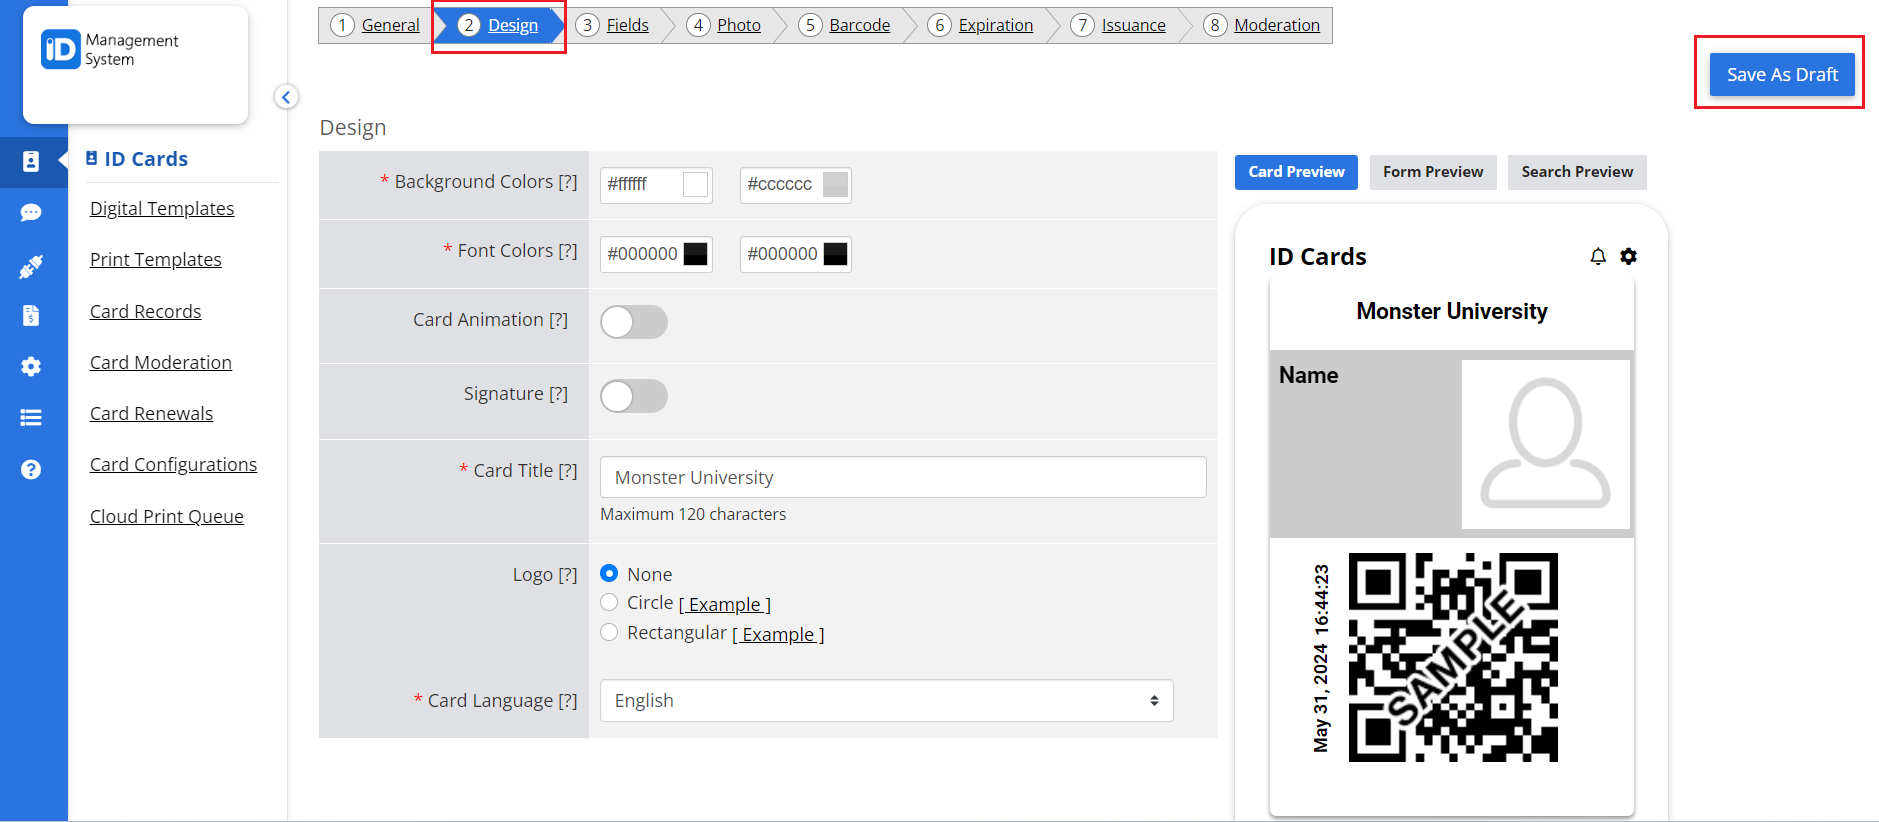Click the profile photo placeholder in preview
This screenshot has height=822, width=1879.
pyautogui.click(x=1546, y=444)
